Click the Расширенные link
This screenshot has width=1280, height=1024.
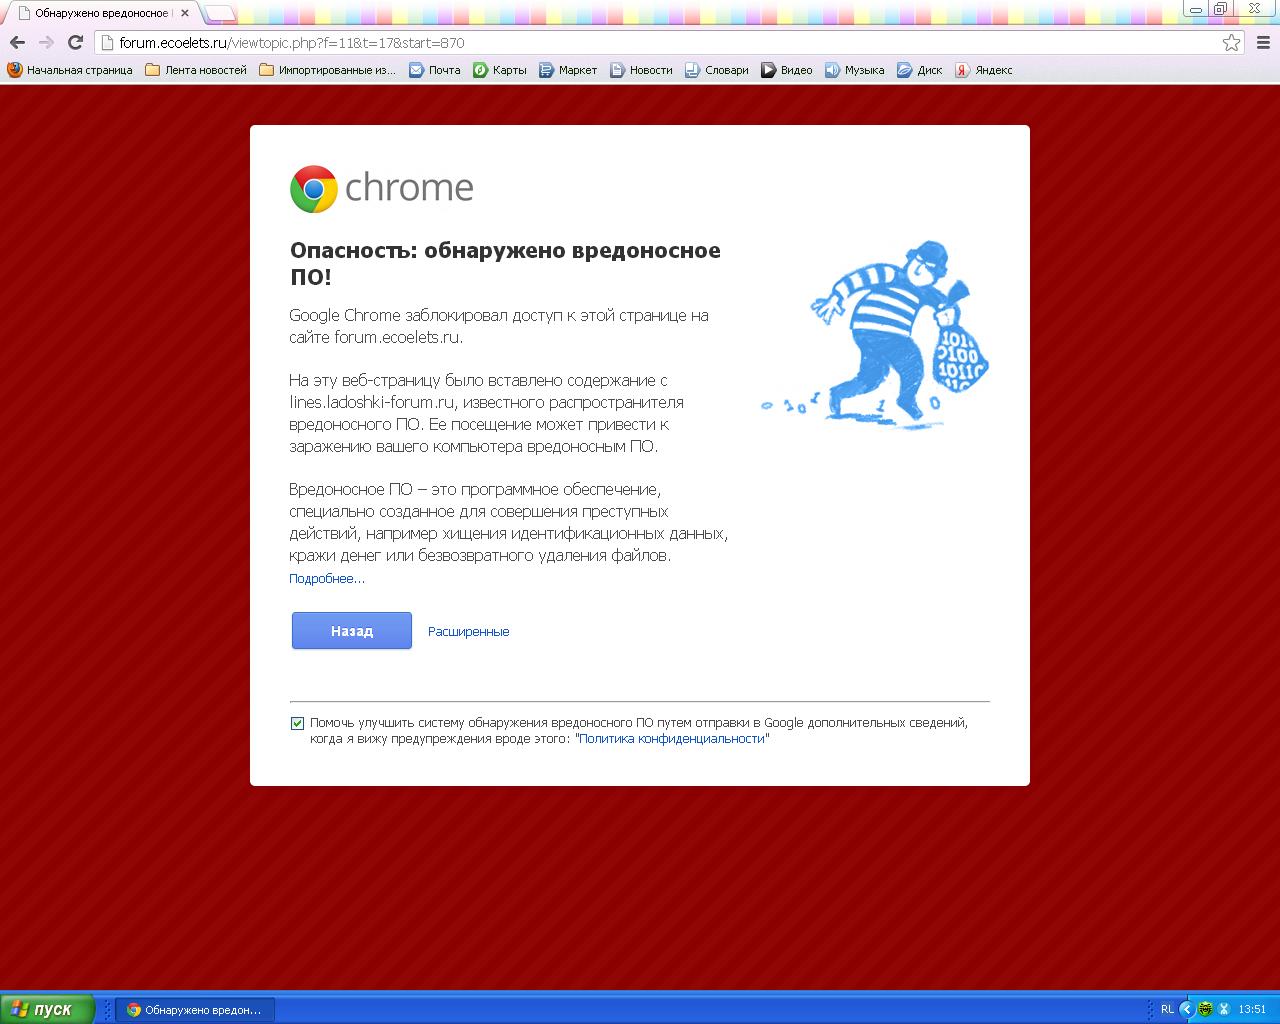[x=468, y=632]
